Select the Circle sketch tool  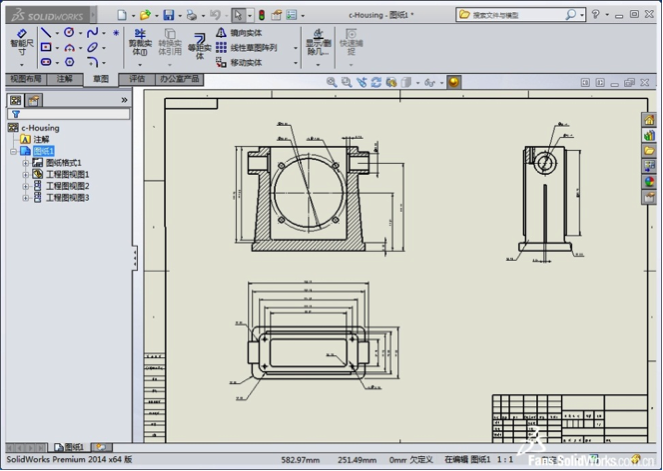pyautogui.click(x=69, y=33)
